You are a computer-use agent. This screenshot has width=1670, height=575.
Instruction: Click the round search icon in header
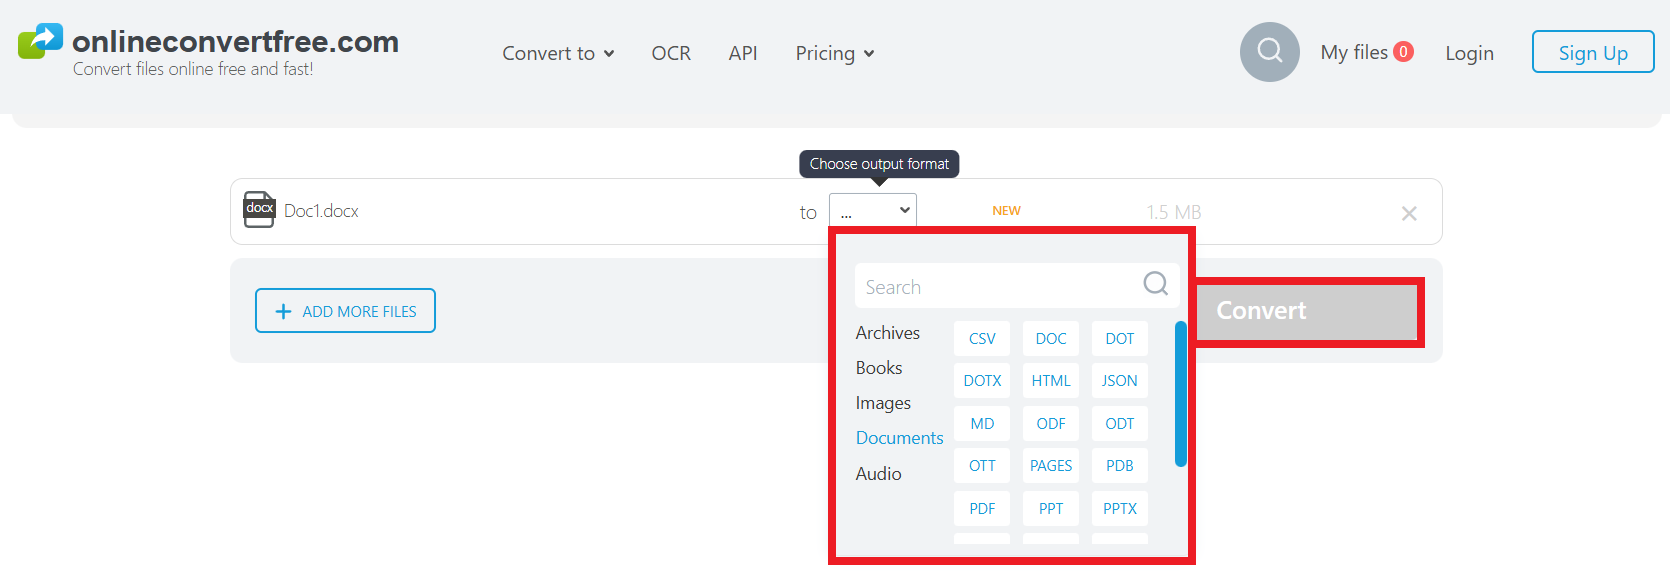coord(1269,52)
